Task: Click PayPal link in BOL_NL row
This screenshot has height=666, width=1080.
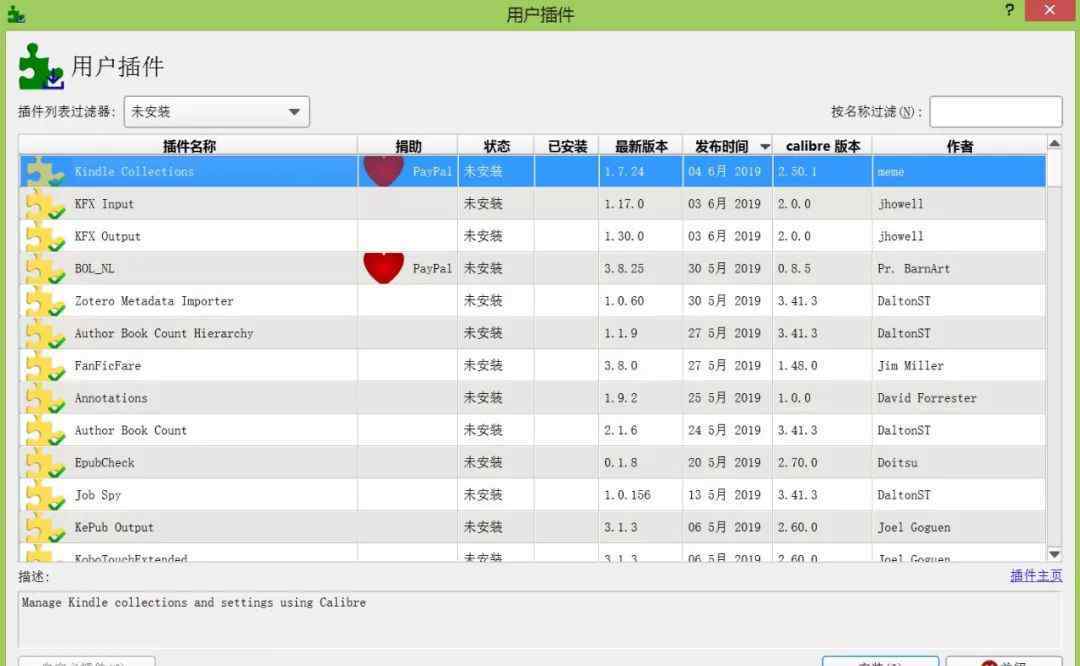Action: [432, 269]
